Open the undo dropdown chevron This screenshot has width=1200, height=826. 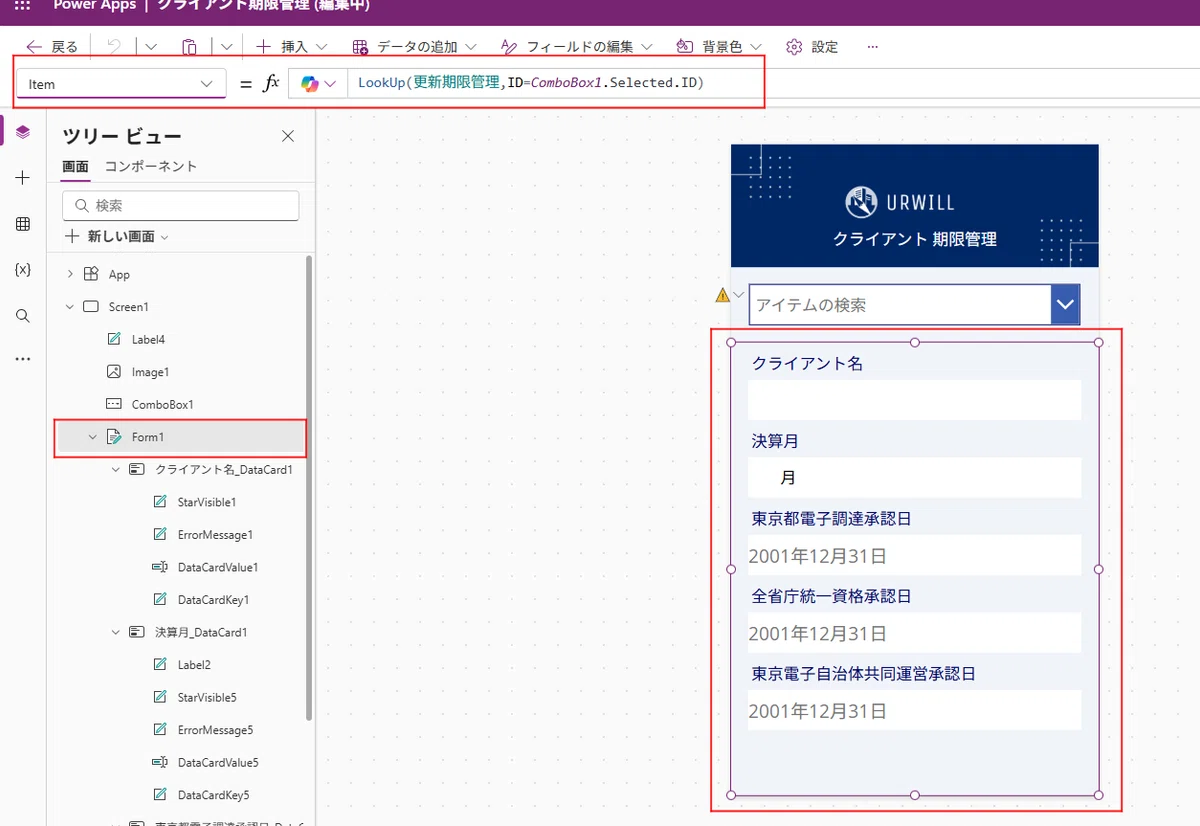pos(151,47)
